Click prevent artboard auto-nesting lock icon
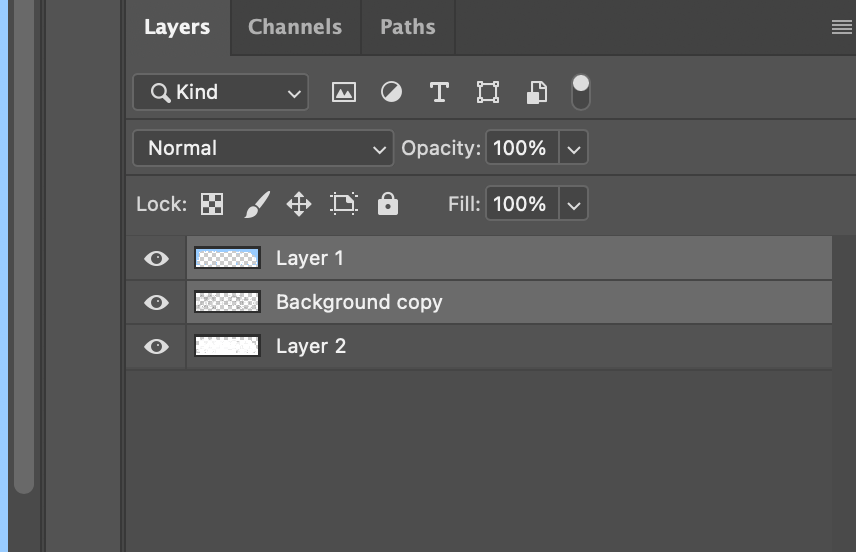 [x=344, y=204]
